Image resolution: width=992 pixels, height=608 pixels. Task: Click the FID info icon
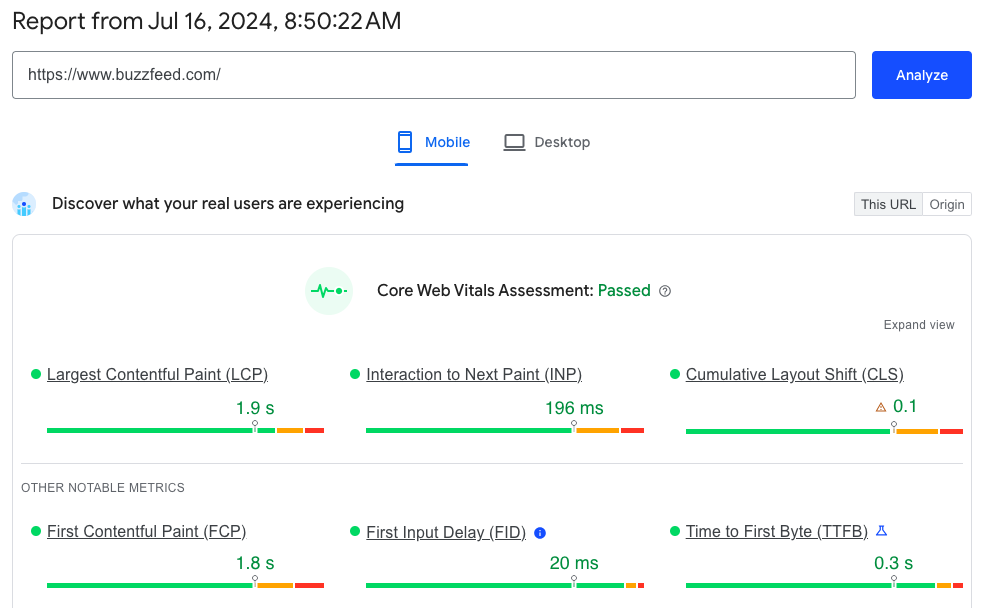(x=540, y=533)
